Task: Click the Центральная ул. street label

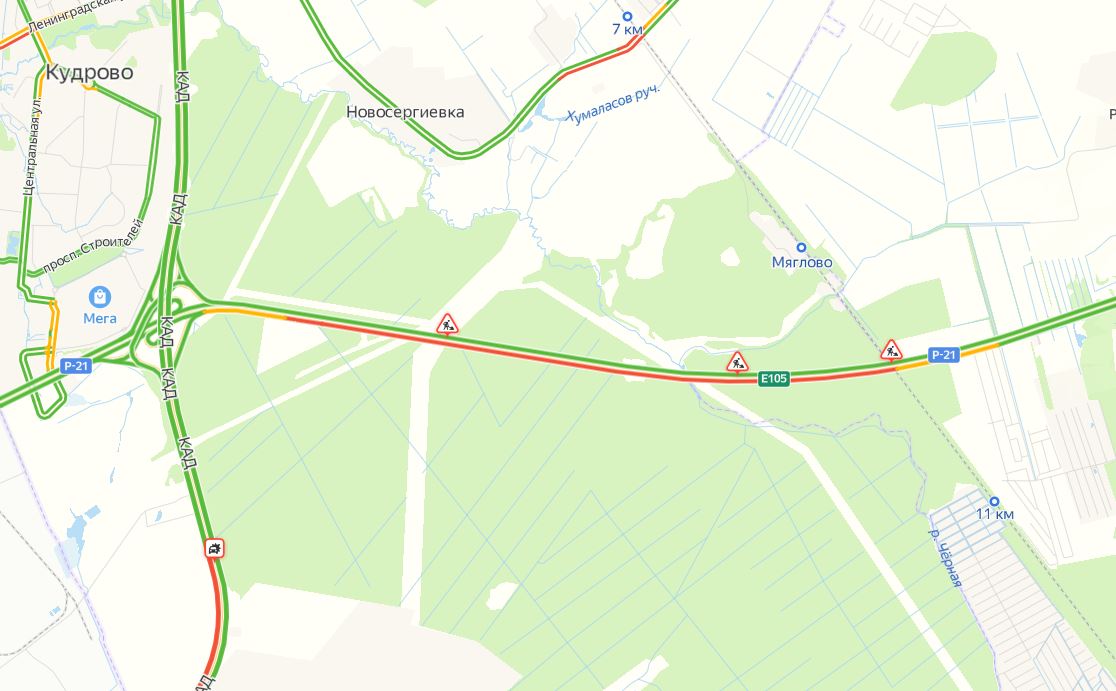Action: (x=33, y=145)
